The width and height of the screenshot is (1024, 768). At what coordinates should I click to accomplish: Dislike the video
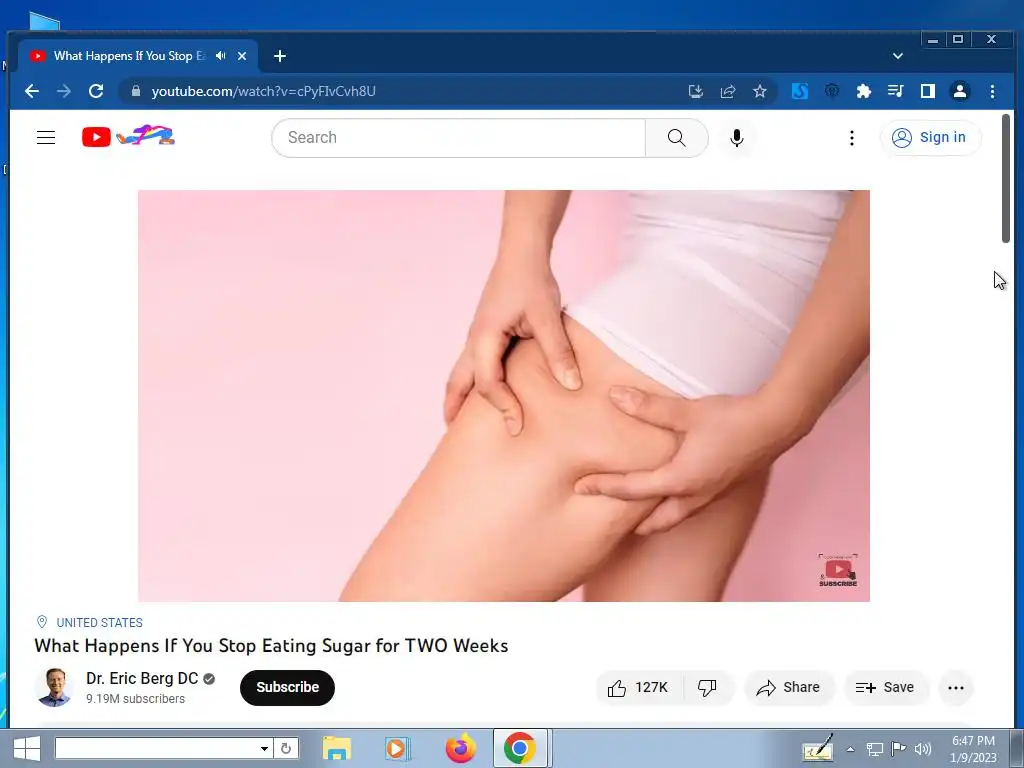708,688
